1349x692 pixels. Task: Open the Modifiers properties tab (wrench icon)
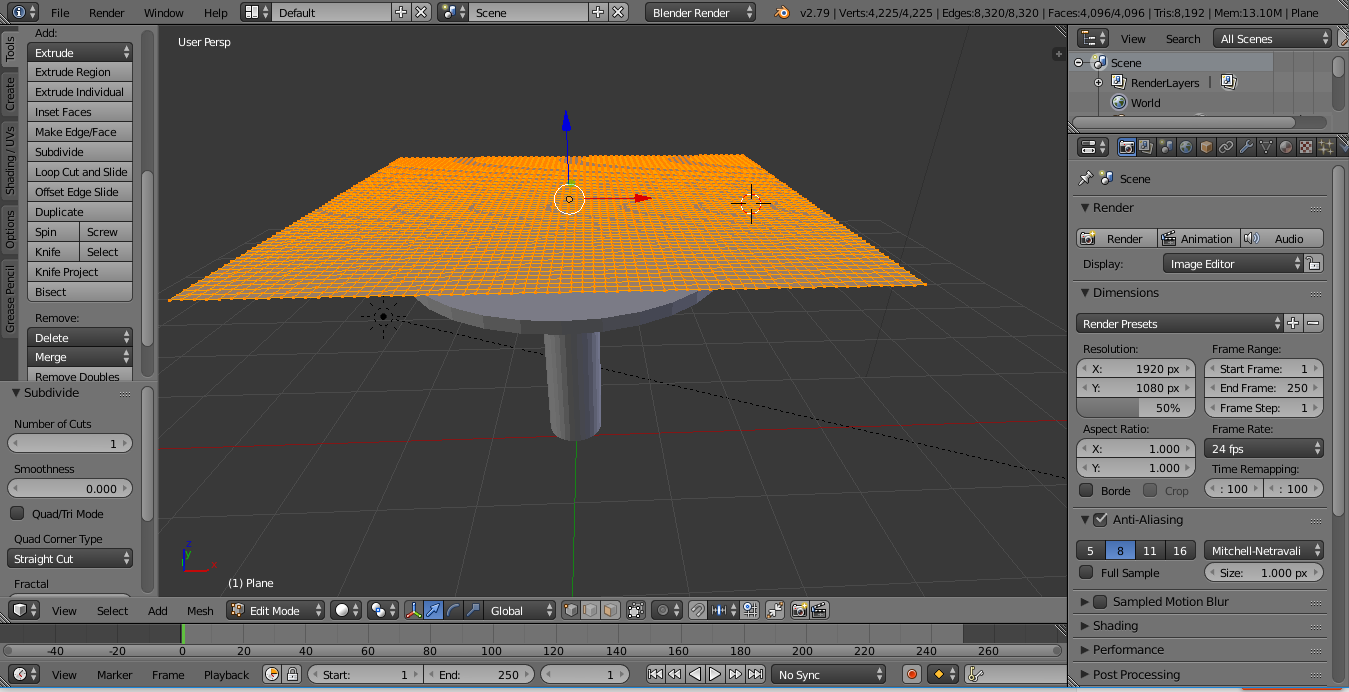point(1247,147)
